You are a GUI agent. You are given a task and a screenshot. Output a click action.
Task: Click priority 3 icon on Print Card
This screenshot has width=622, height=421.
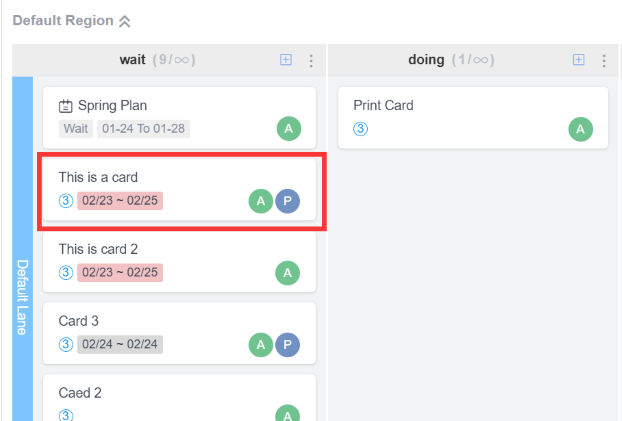coord(361,128)
